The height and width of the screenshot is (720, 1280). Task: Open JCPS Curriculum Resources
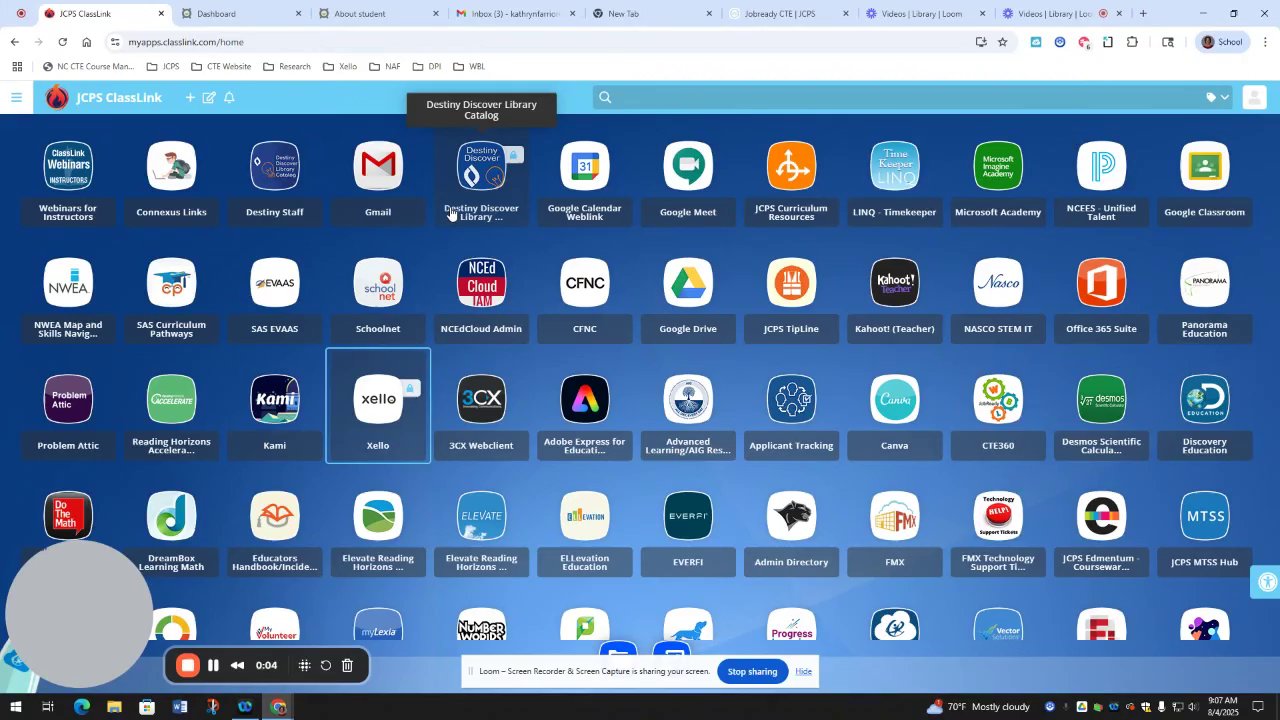pyautogui.click(x=791, y=182)
